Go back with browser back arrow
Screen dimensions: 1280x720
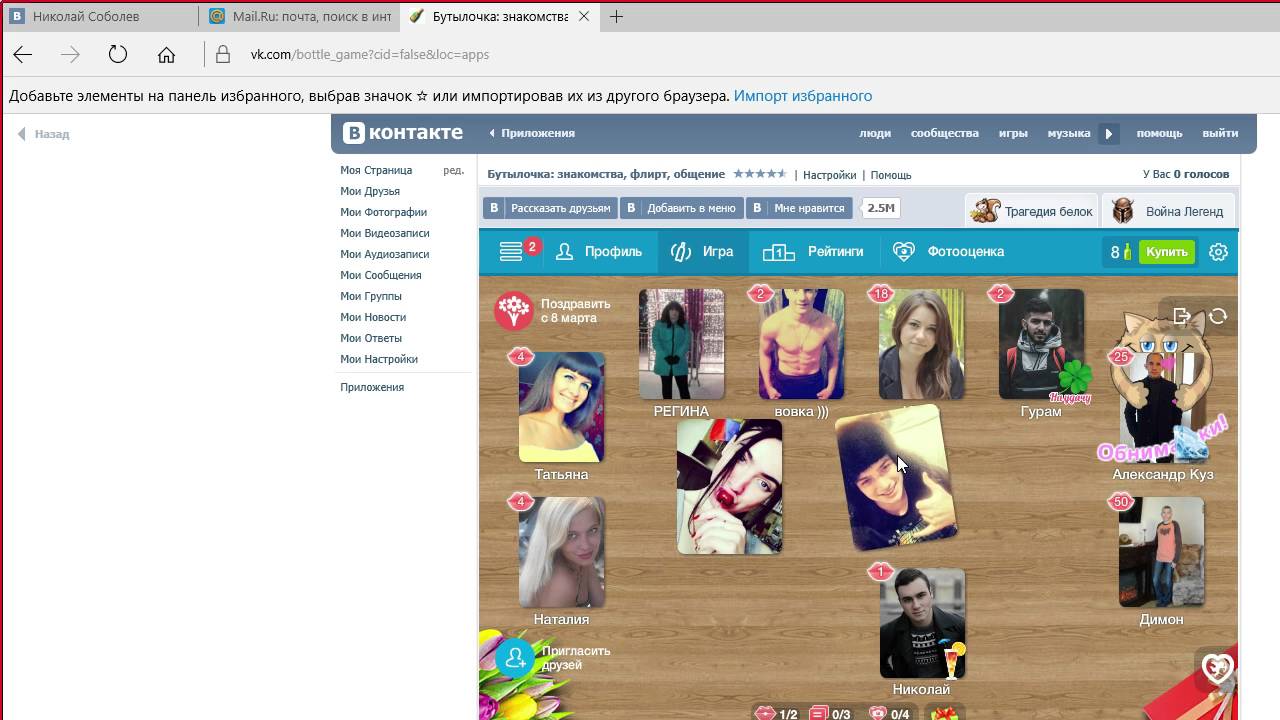click(22, 55)
